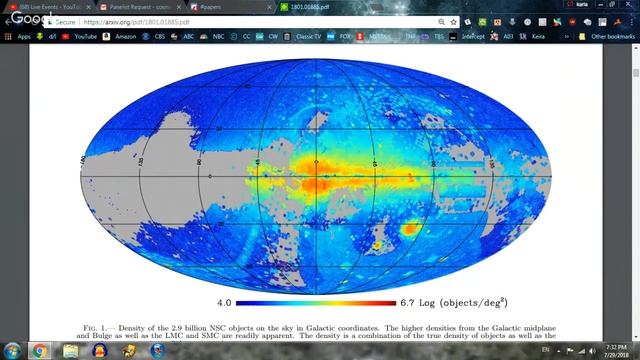The image size is (640, 360).
Task: Open the Apps bookmark shortcut
Action: point(18,36)
